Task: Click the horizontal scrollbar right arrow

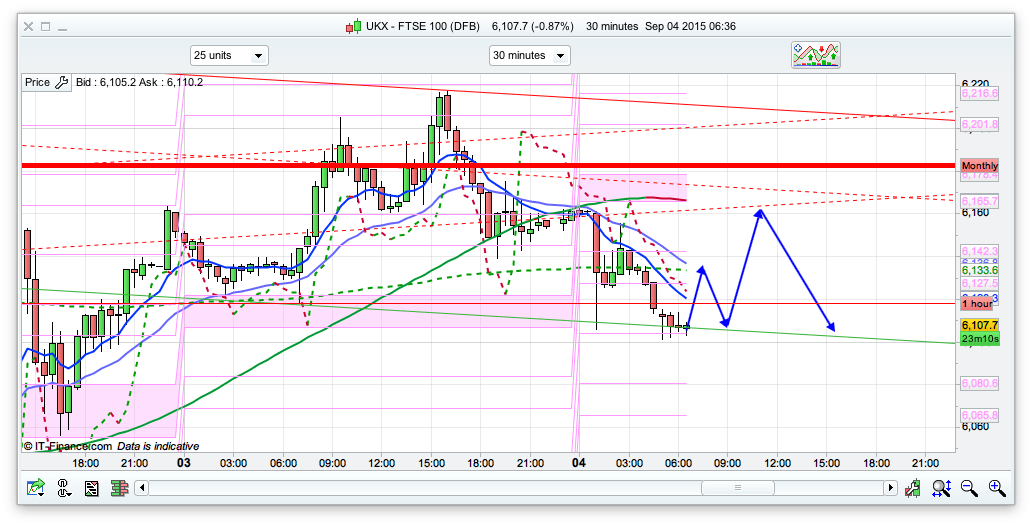Action: [x=890, y=488]
